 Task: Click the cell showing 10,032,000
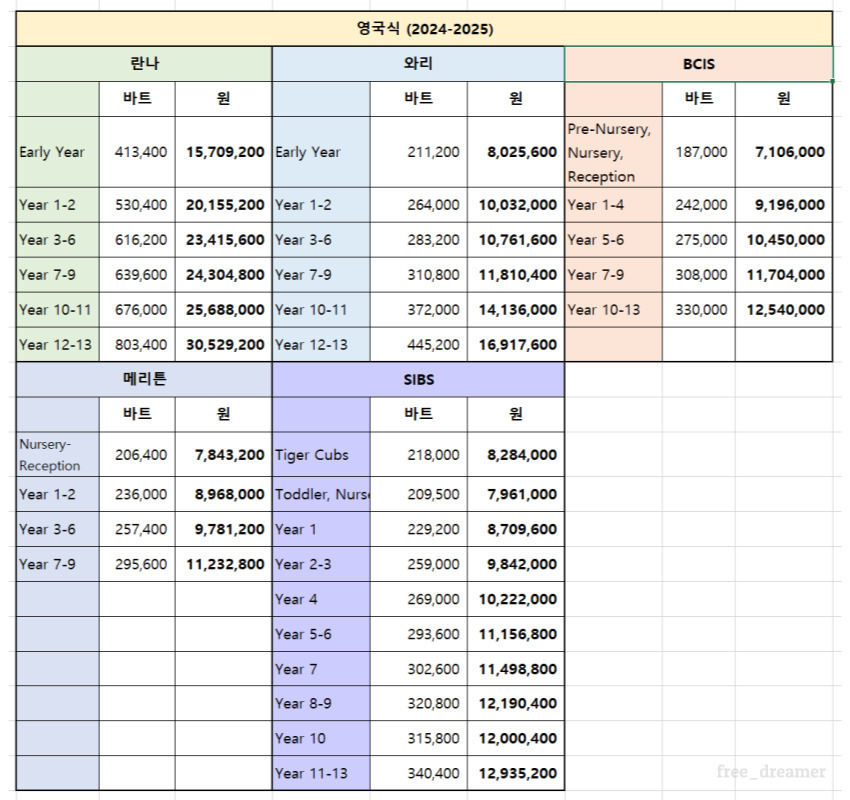[516, 205]
